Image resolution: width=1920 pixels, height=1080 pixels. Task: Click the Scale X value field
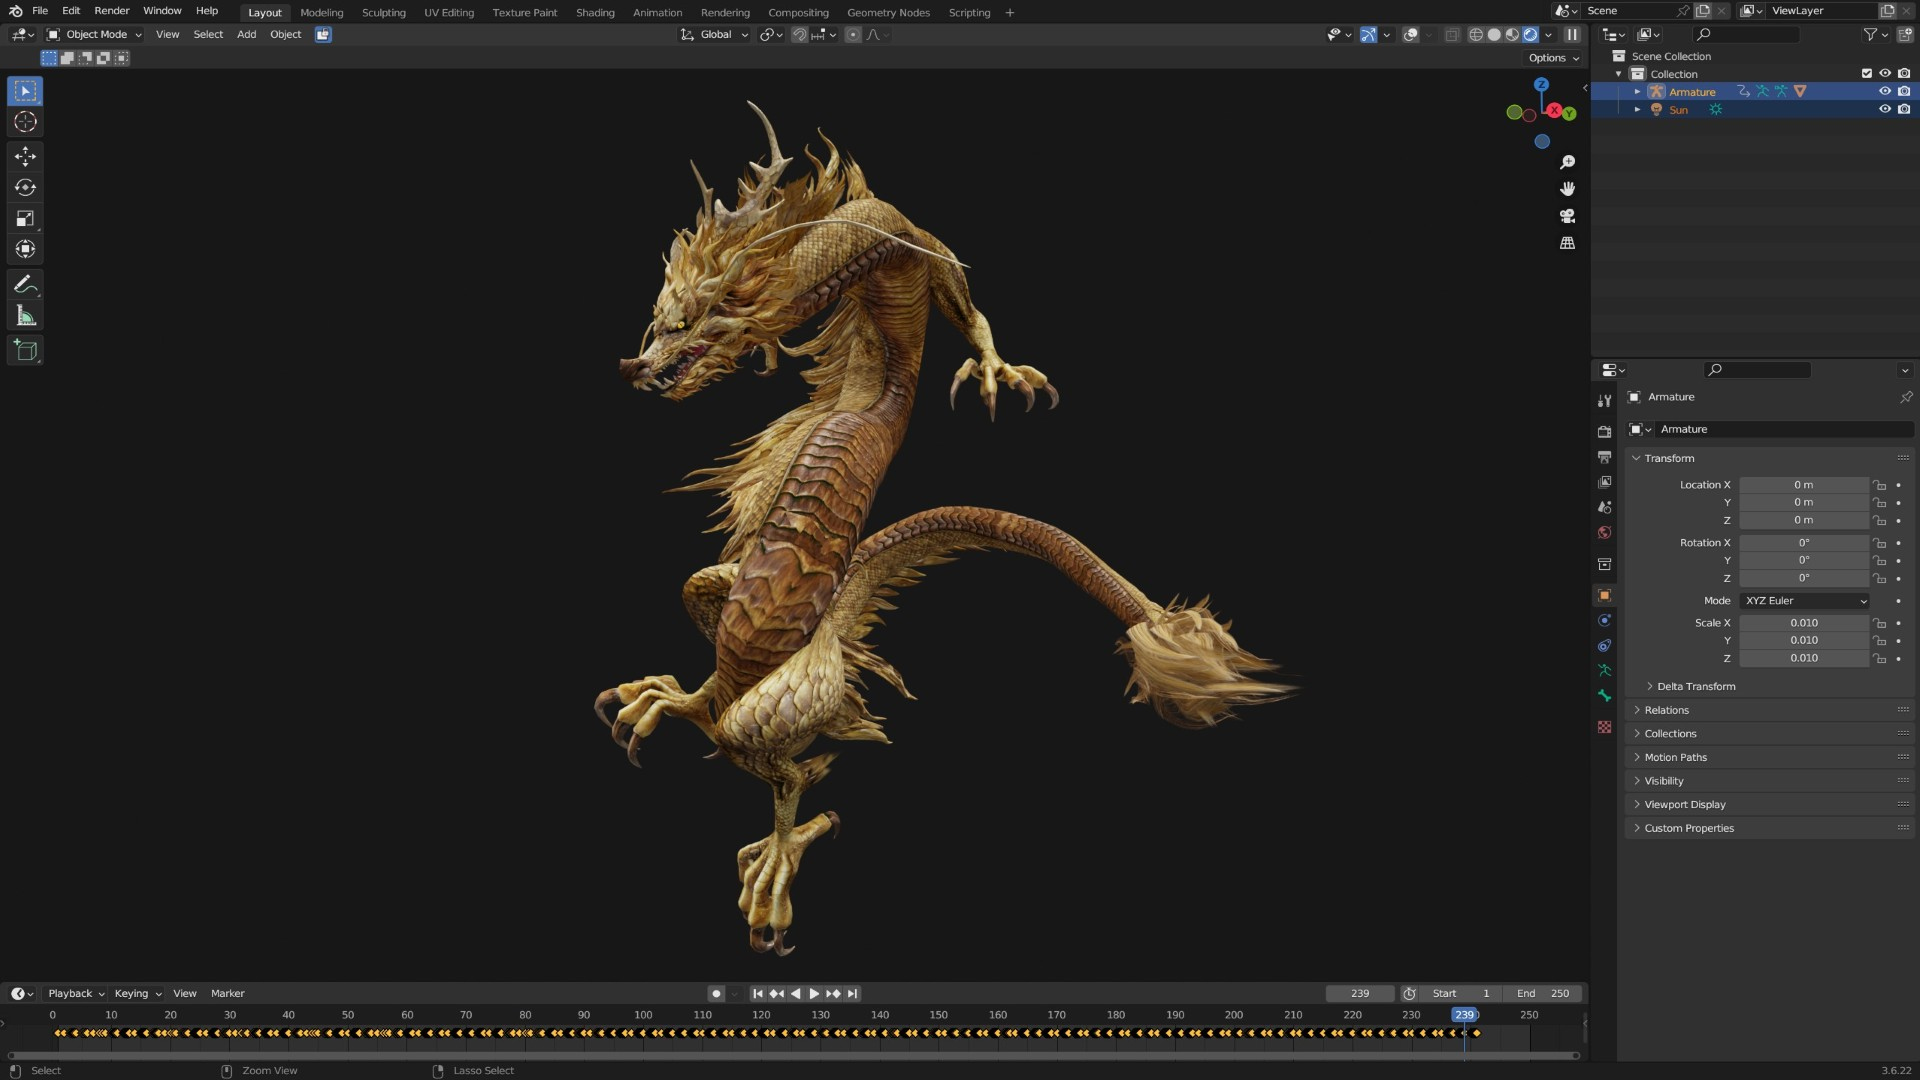(1804, 623)
